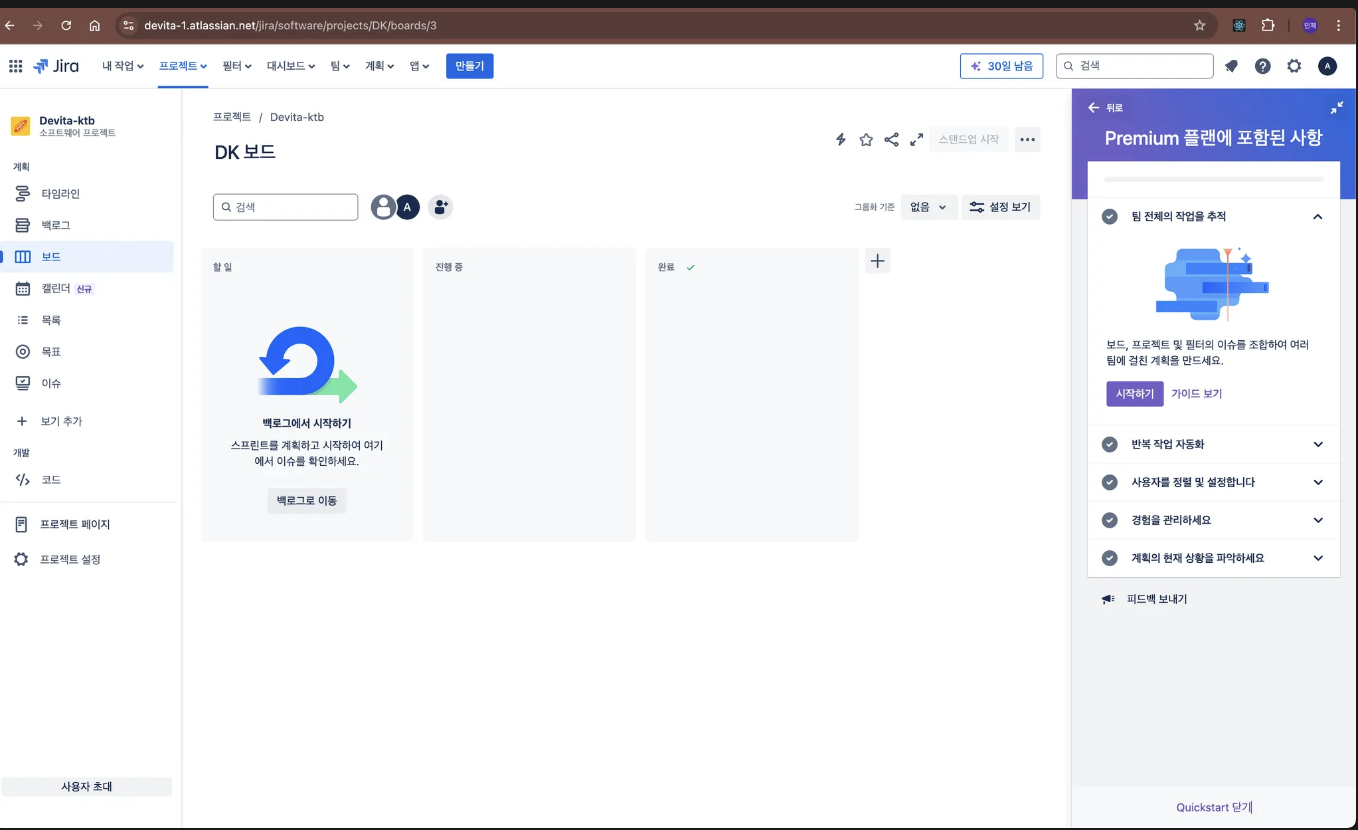1358x830 pixels.
Task: Collapse the Quickstart panel minimize icon
Action: click(x=1337, y=107)
